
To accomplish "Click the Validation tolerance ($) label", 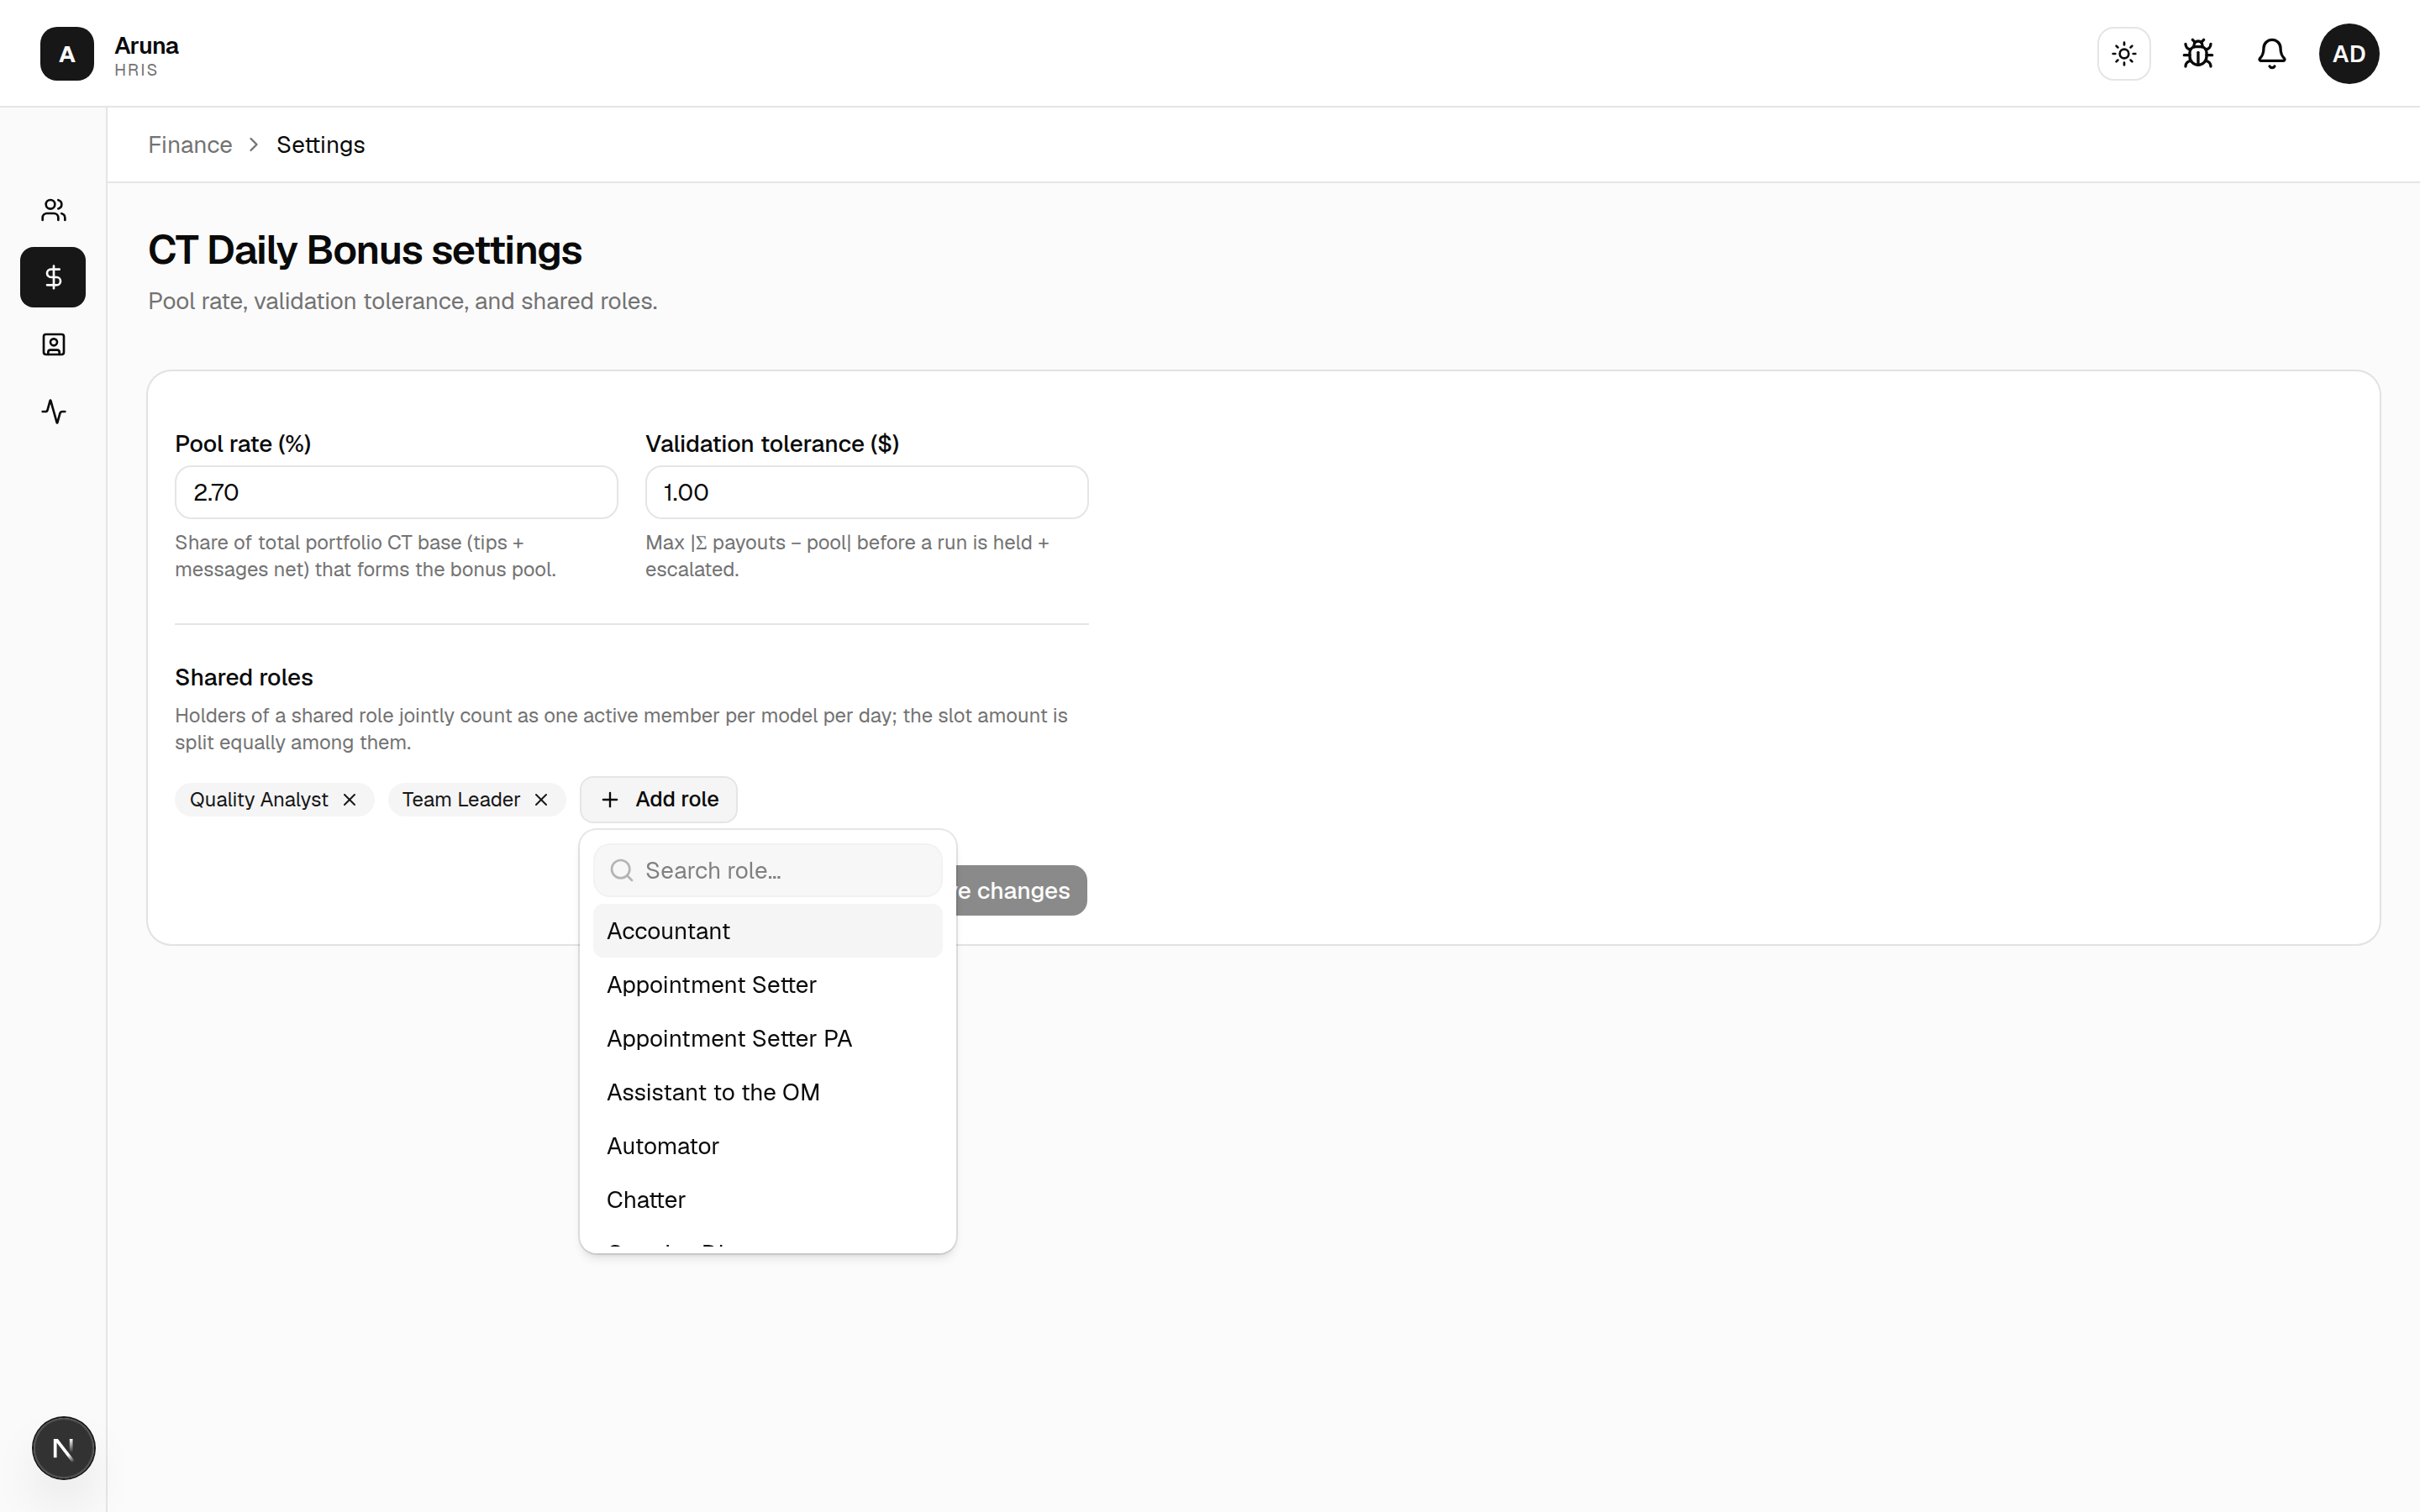I will (772, 444).
